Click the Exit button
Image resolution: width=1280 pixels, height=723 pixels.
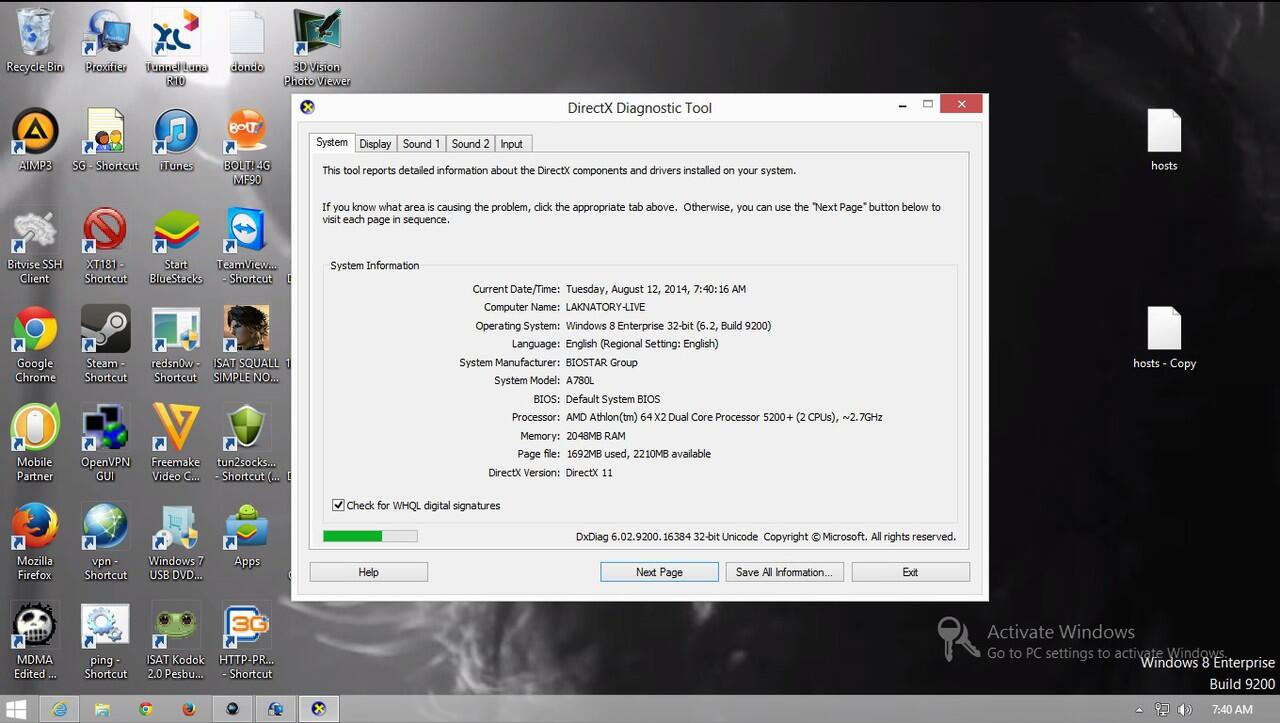pos(910,572)
